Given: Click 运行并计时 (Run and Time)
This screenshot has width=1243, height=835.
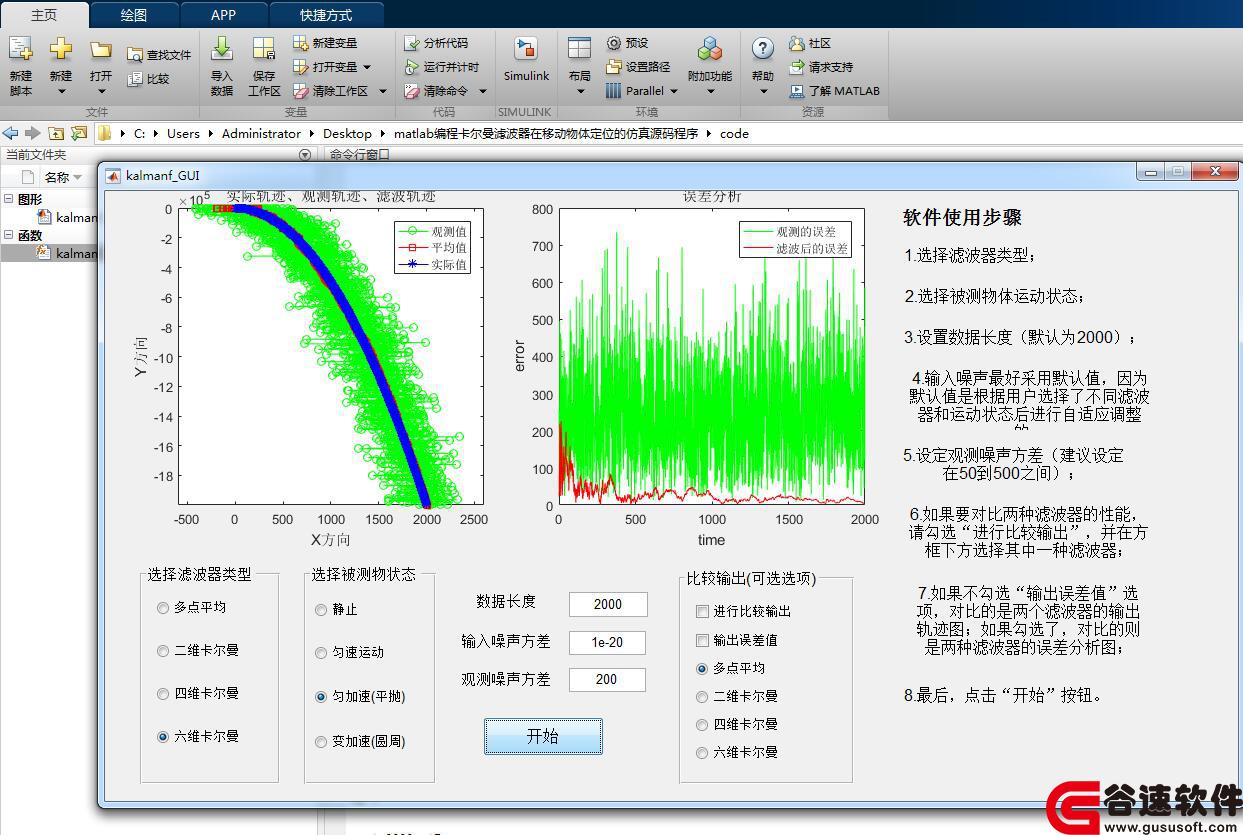Looking at the screenshot, I should tap(442, 67).
